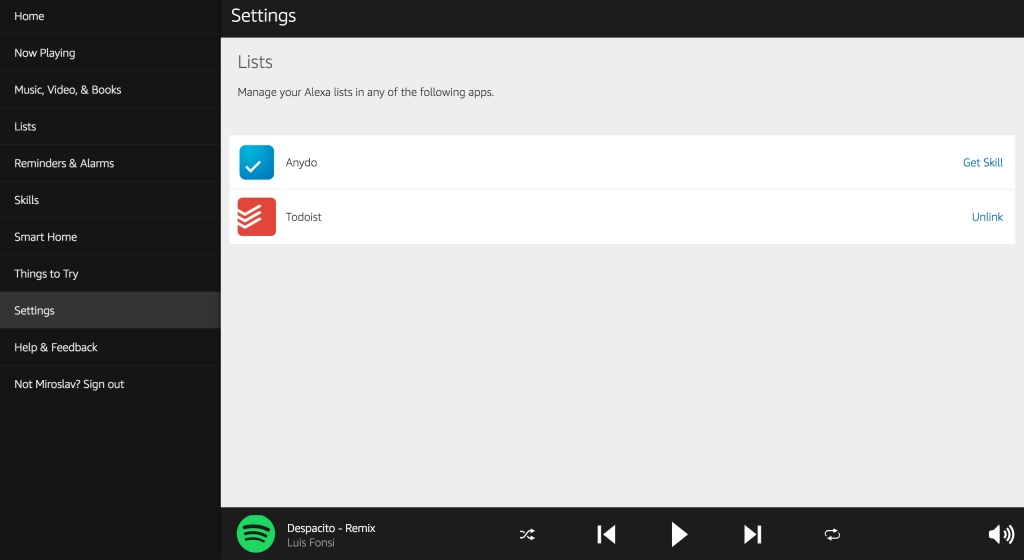Open the Smart Home menu item
The height and width of the screenshot is (560, 1024).
pyautogui.click(x=46, y=237)
